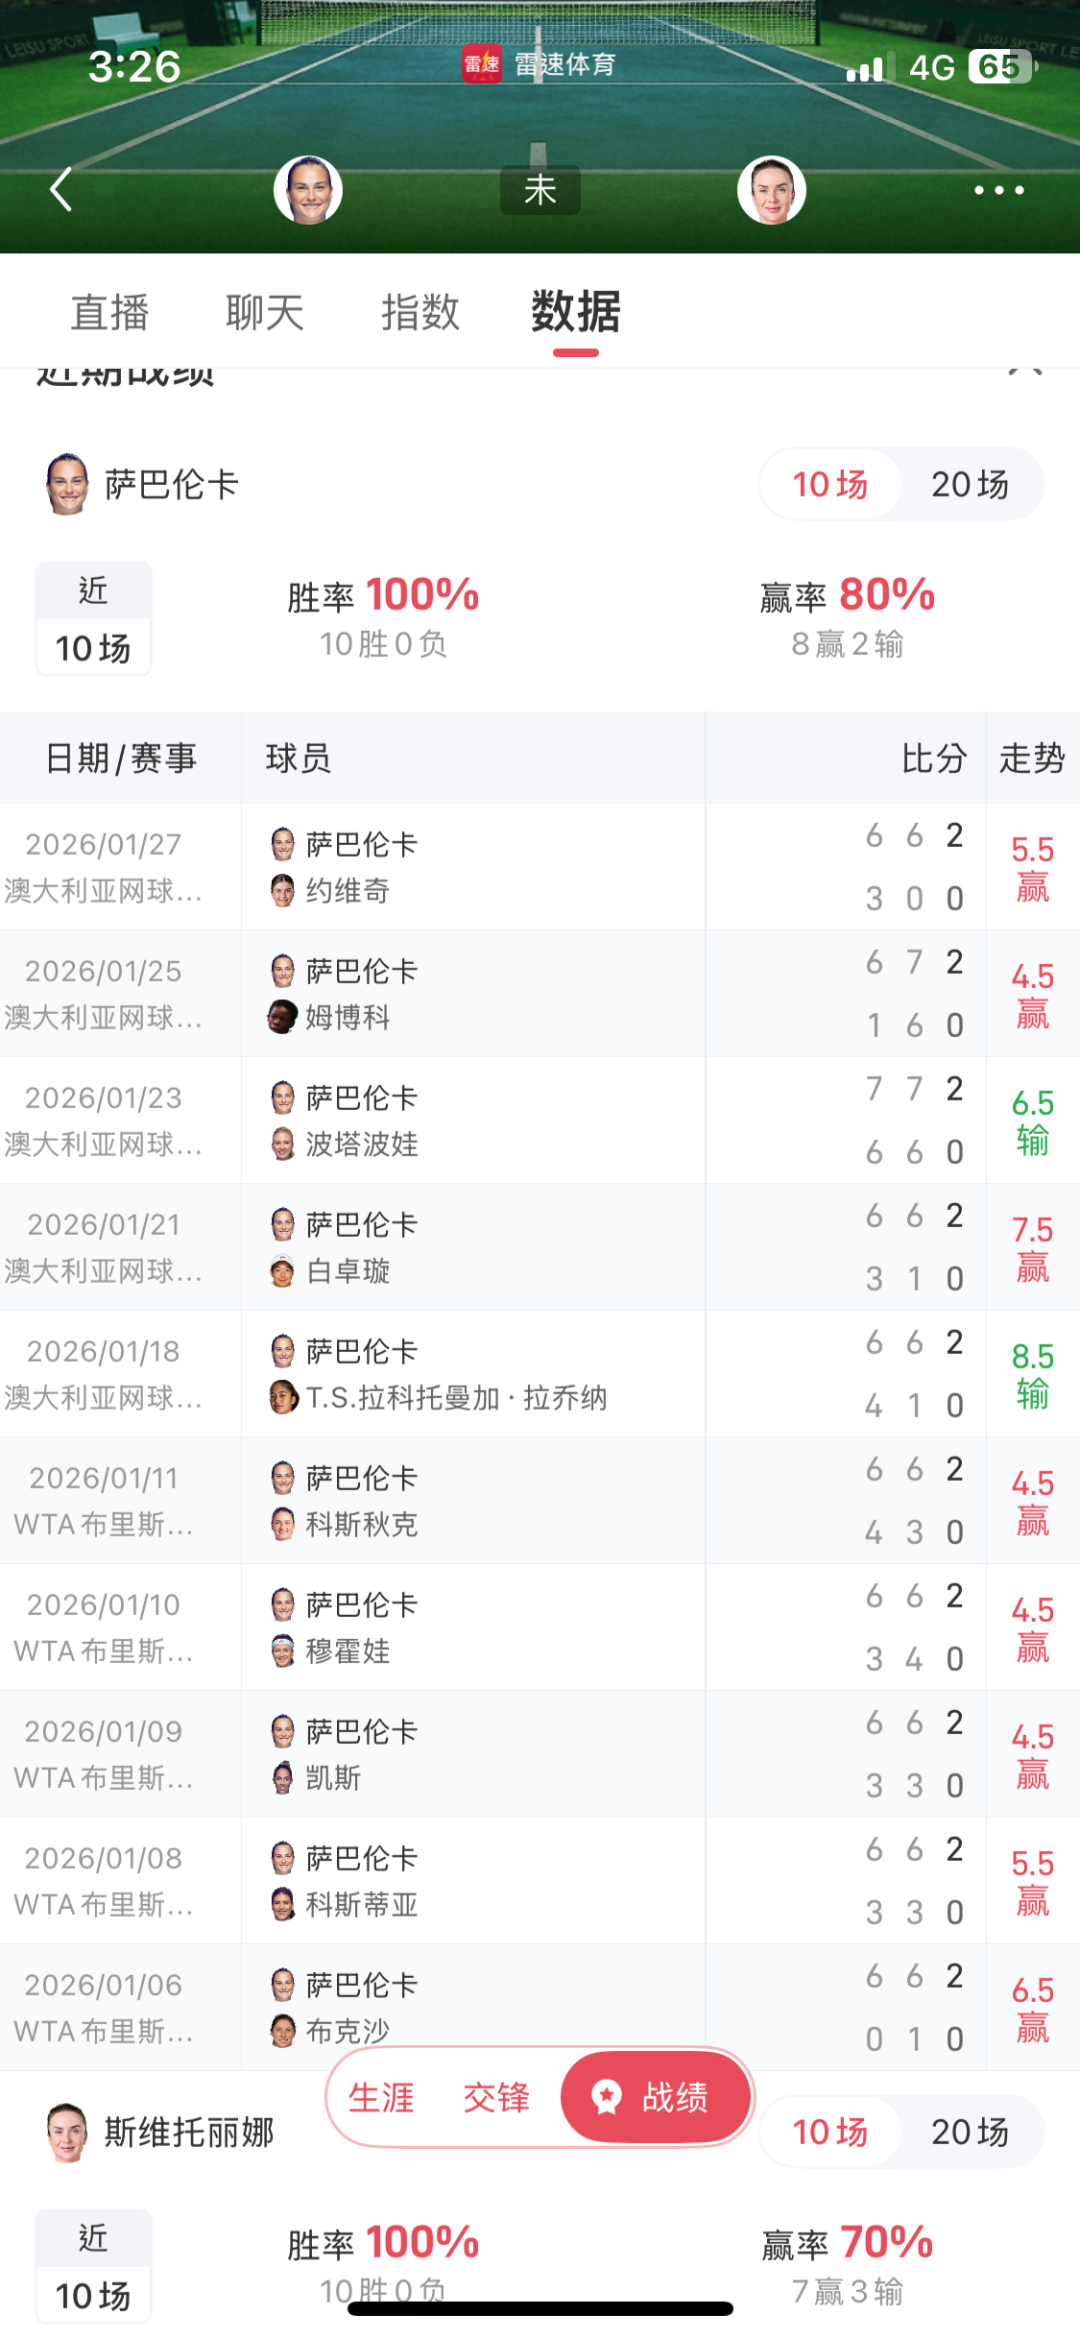Open the three-dot more options menu
This screenshot has height=2339, width=1080.
(999, 190)
